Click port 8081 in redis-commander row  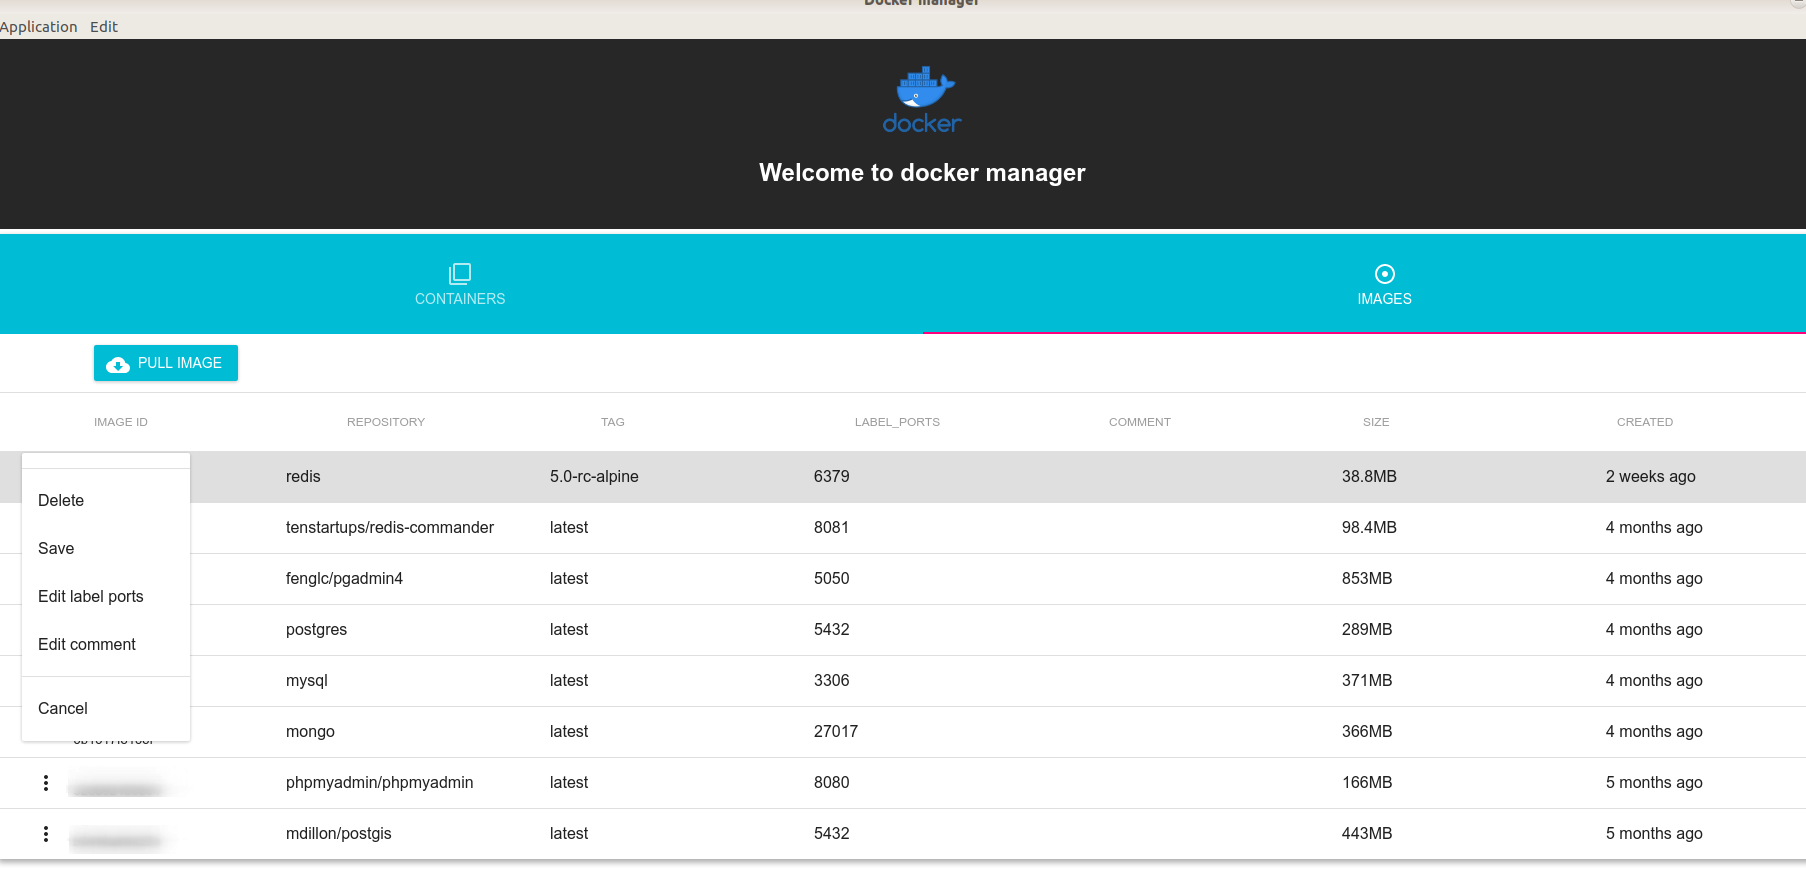tap(832, 528)
